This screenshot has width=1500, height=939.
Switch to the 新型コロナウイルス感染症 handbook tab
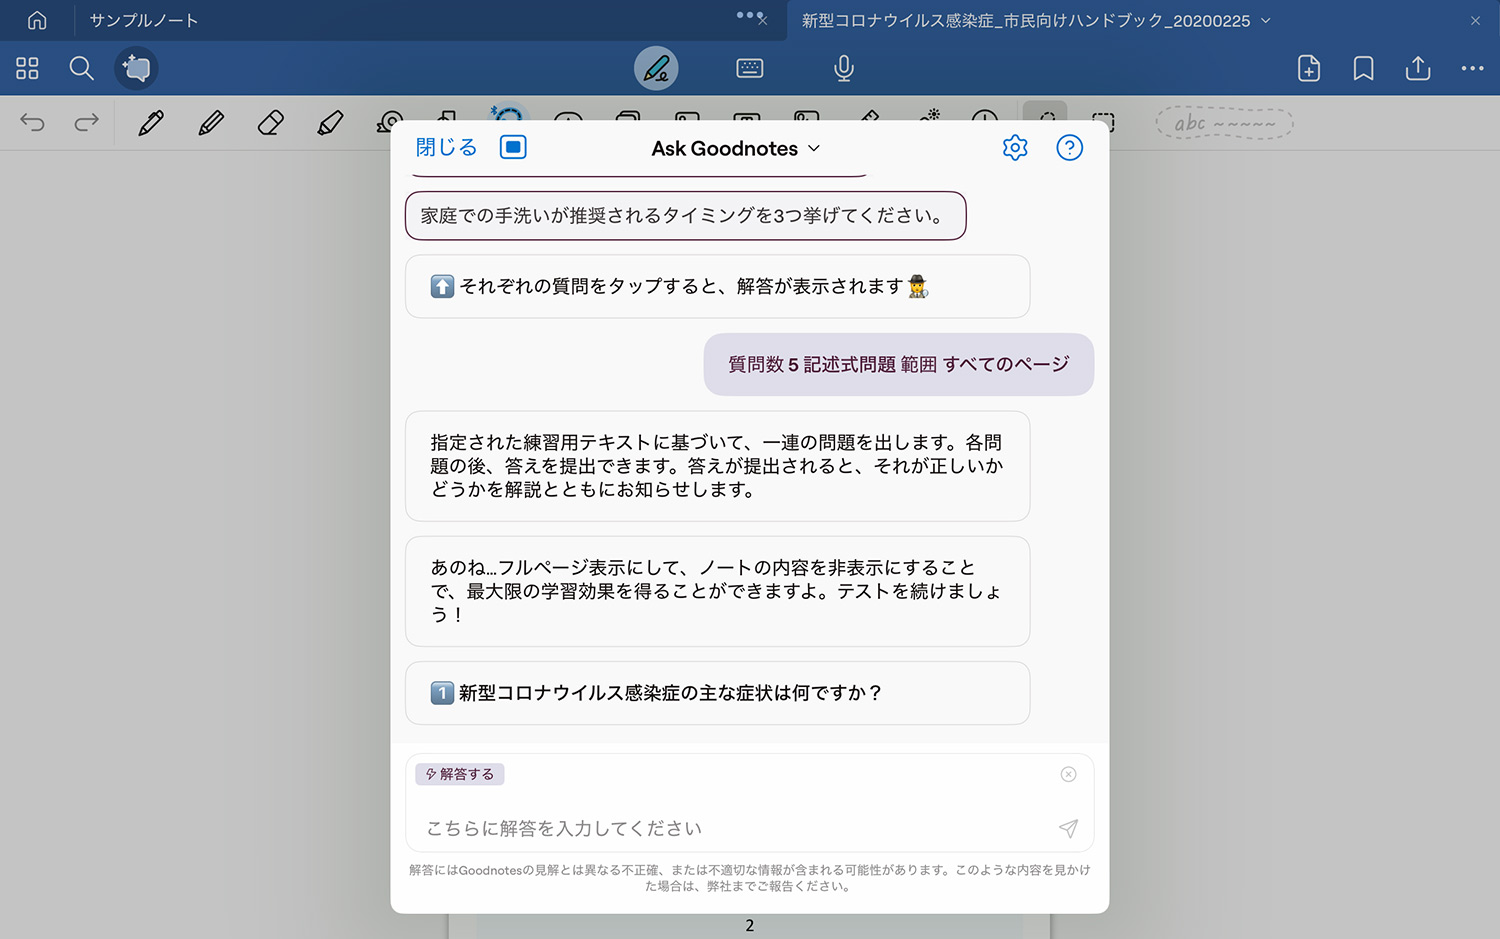click(x=1026, y=20)
